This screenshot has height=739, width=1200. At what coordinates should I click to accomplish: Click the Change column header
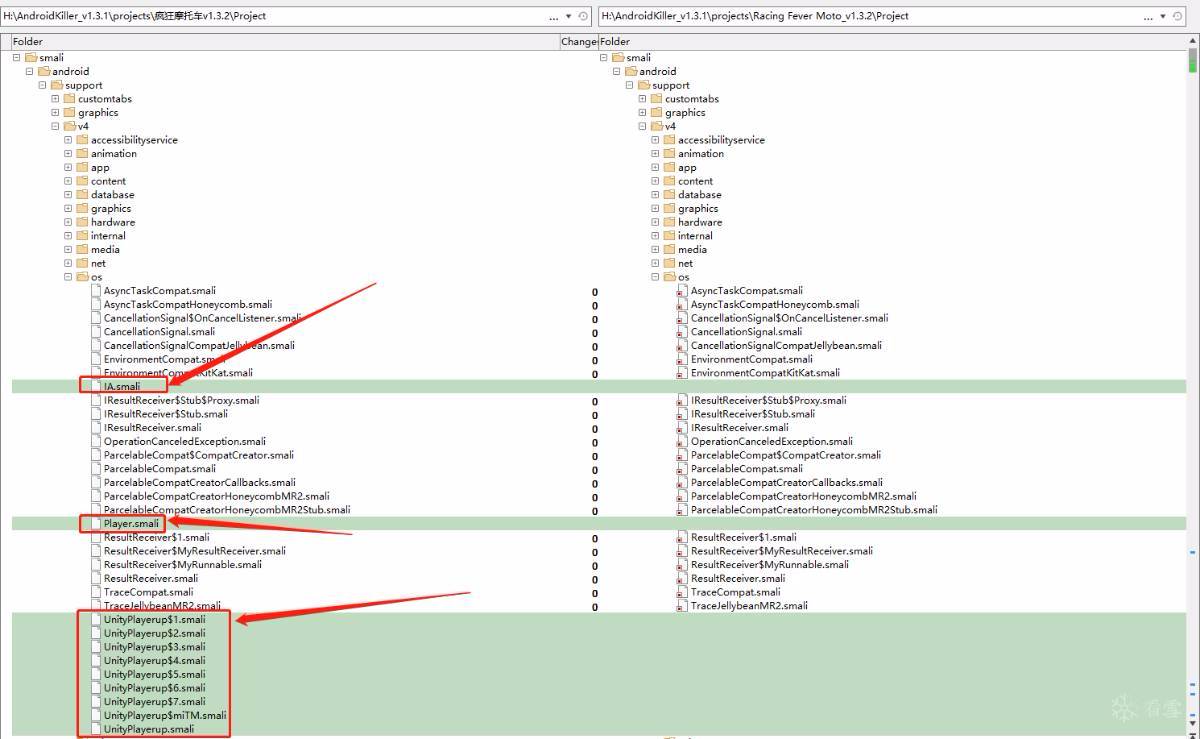pyautogui.click(x=578, y=41)
